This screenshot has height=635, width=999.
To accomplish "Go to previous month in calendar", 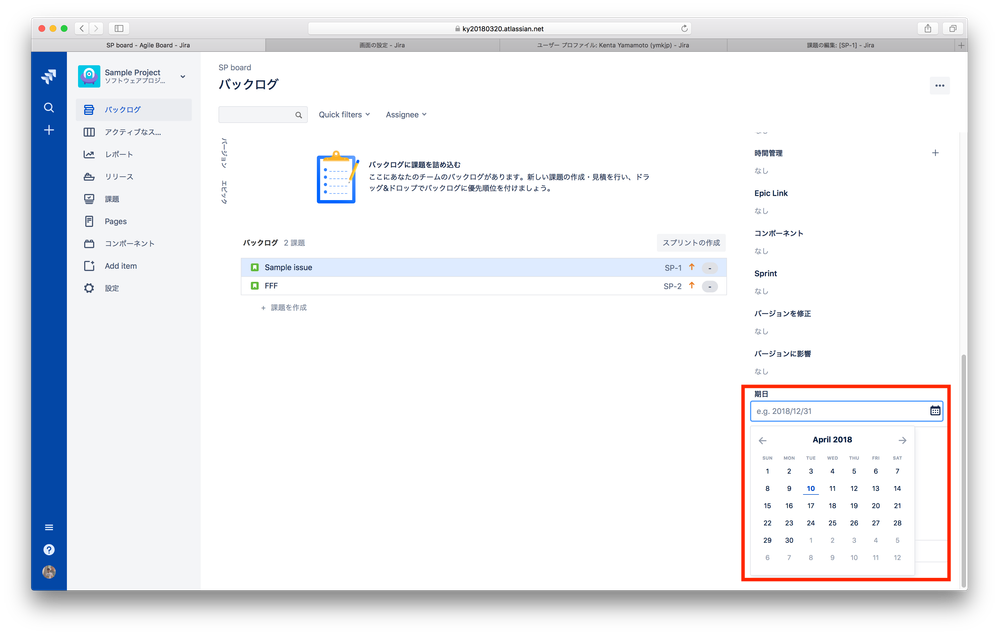I will 763,441.
